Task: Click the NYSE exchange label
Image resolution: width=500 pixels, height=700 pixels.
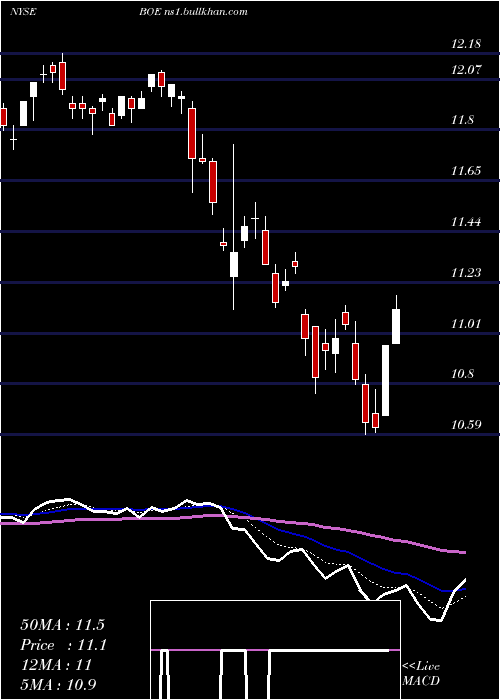Action: [x=23, y=11]
